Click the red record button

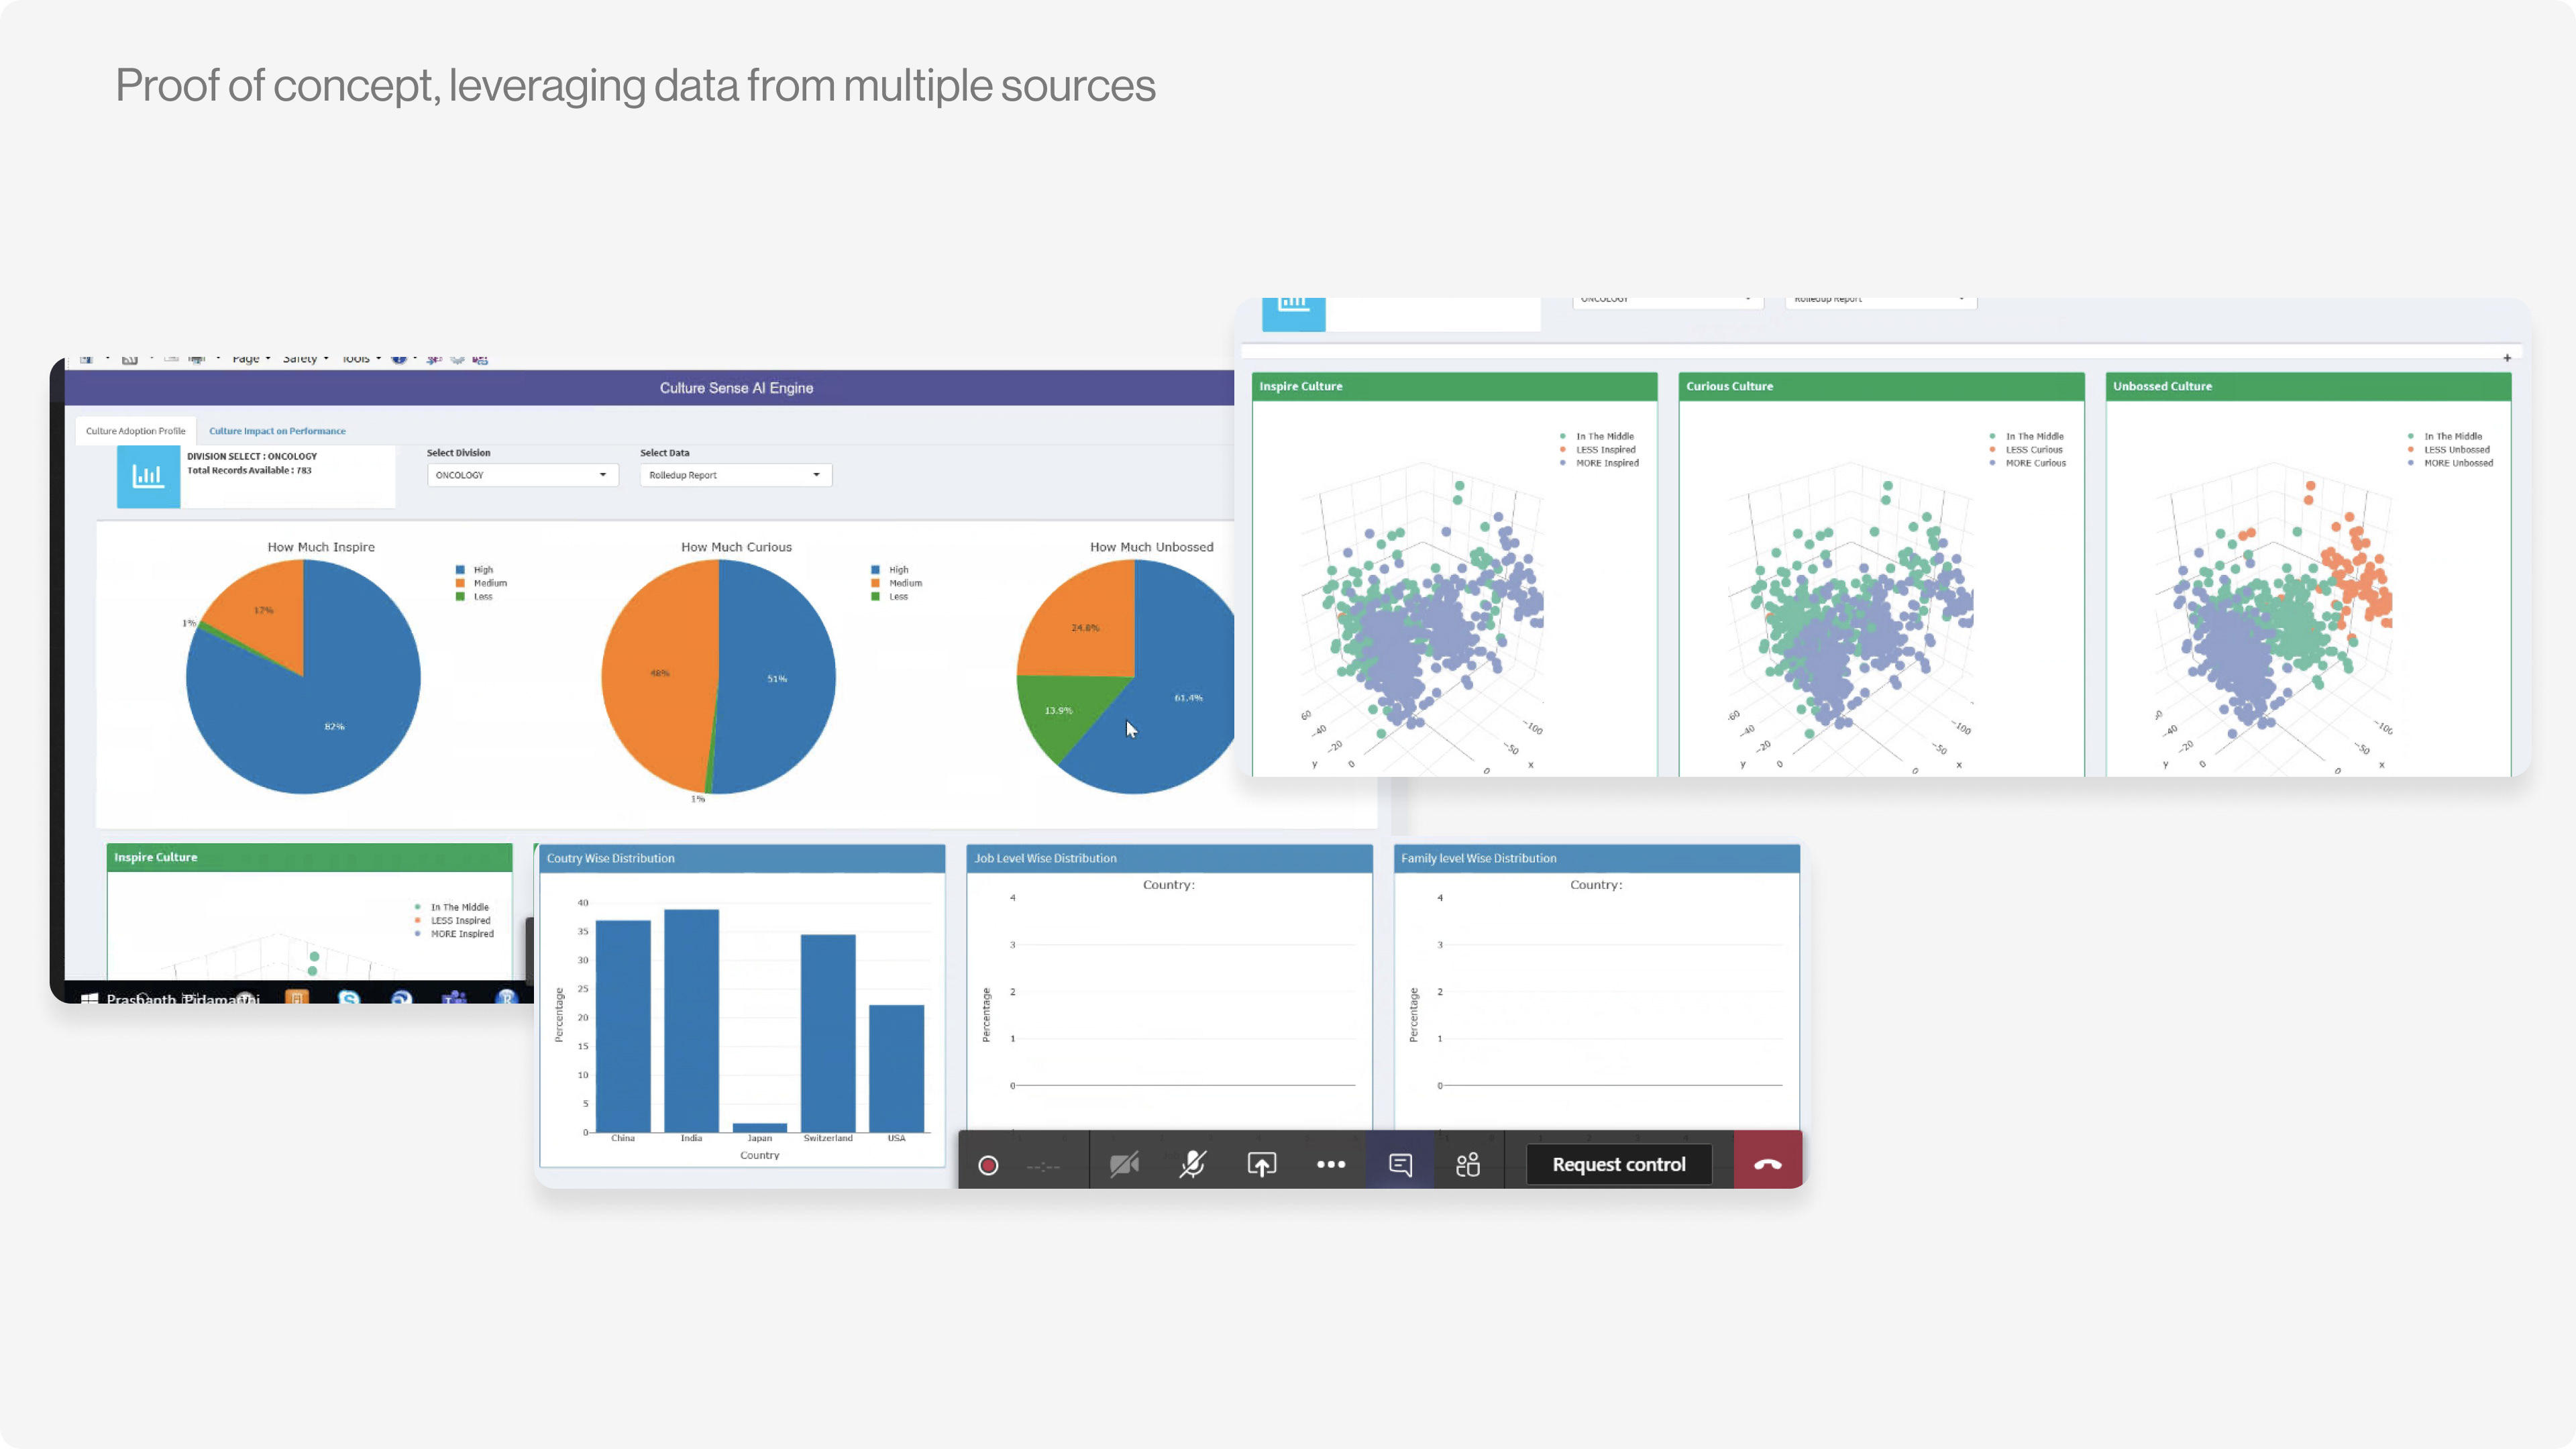tap(988, 1165)
